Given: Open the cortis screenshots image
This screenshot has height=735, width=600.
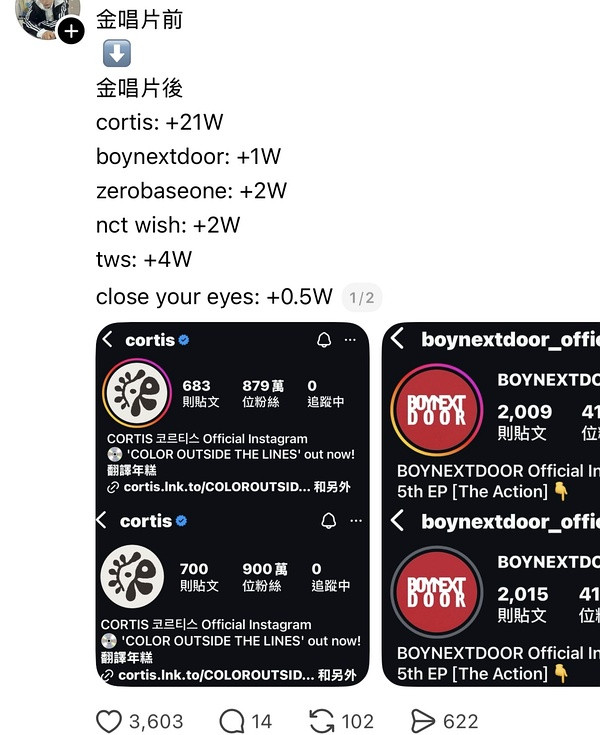Looking at the screenshot, I should (232, 504).
